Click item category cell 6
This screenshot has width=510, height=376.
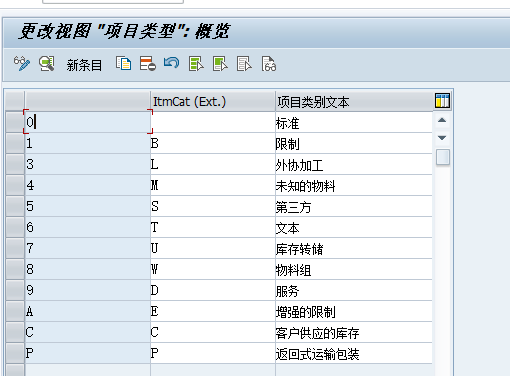88,227
